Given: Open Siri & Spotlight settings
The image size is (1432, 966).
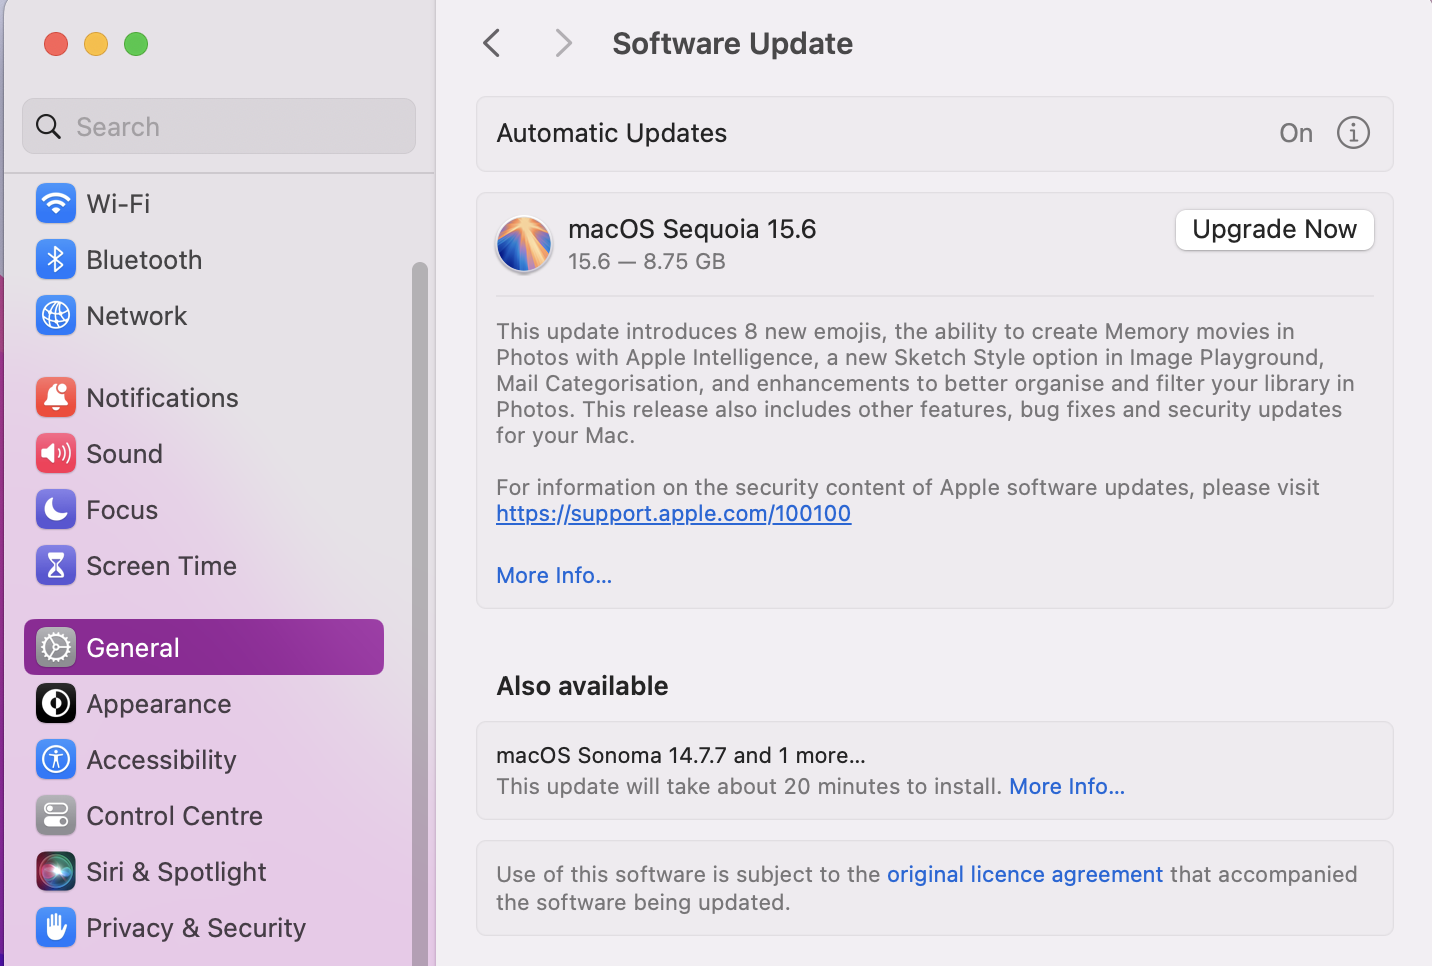Looking at the screenshot, I should click(x=176, y=871).
